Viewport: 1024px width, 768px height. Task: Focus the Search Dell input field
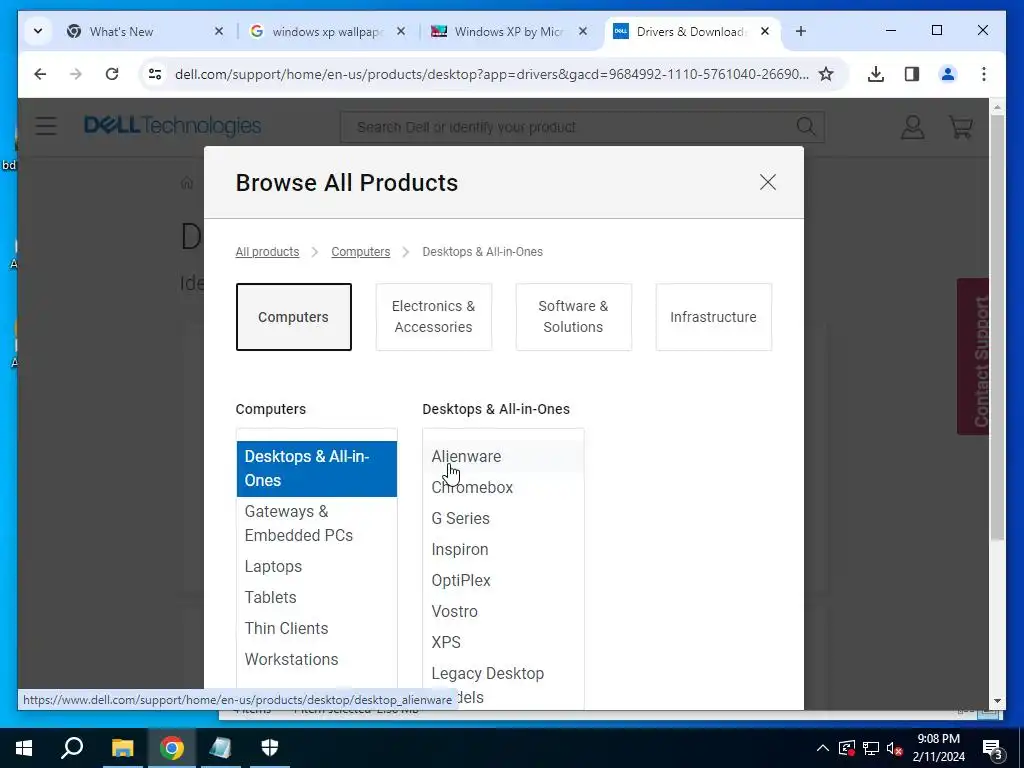(568, 127)
